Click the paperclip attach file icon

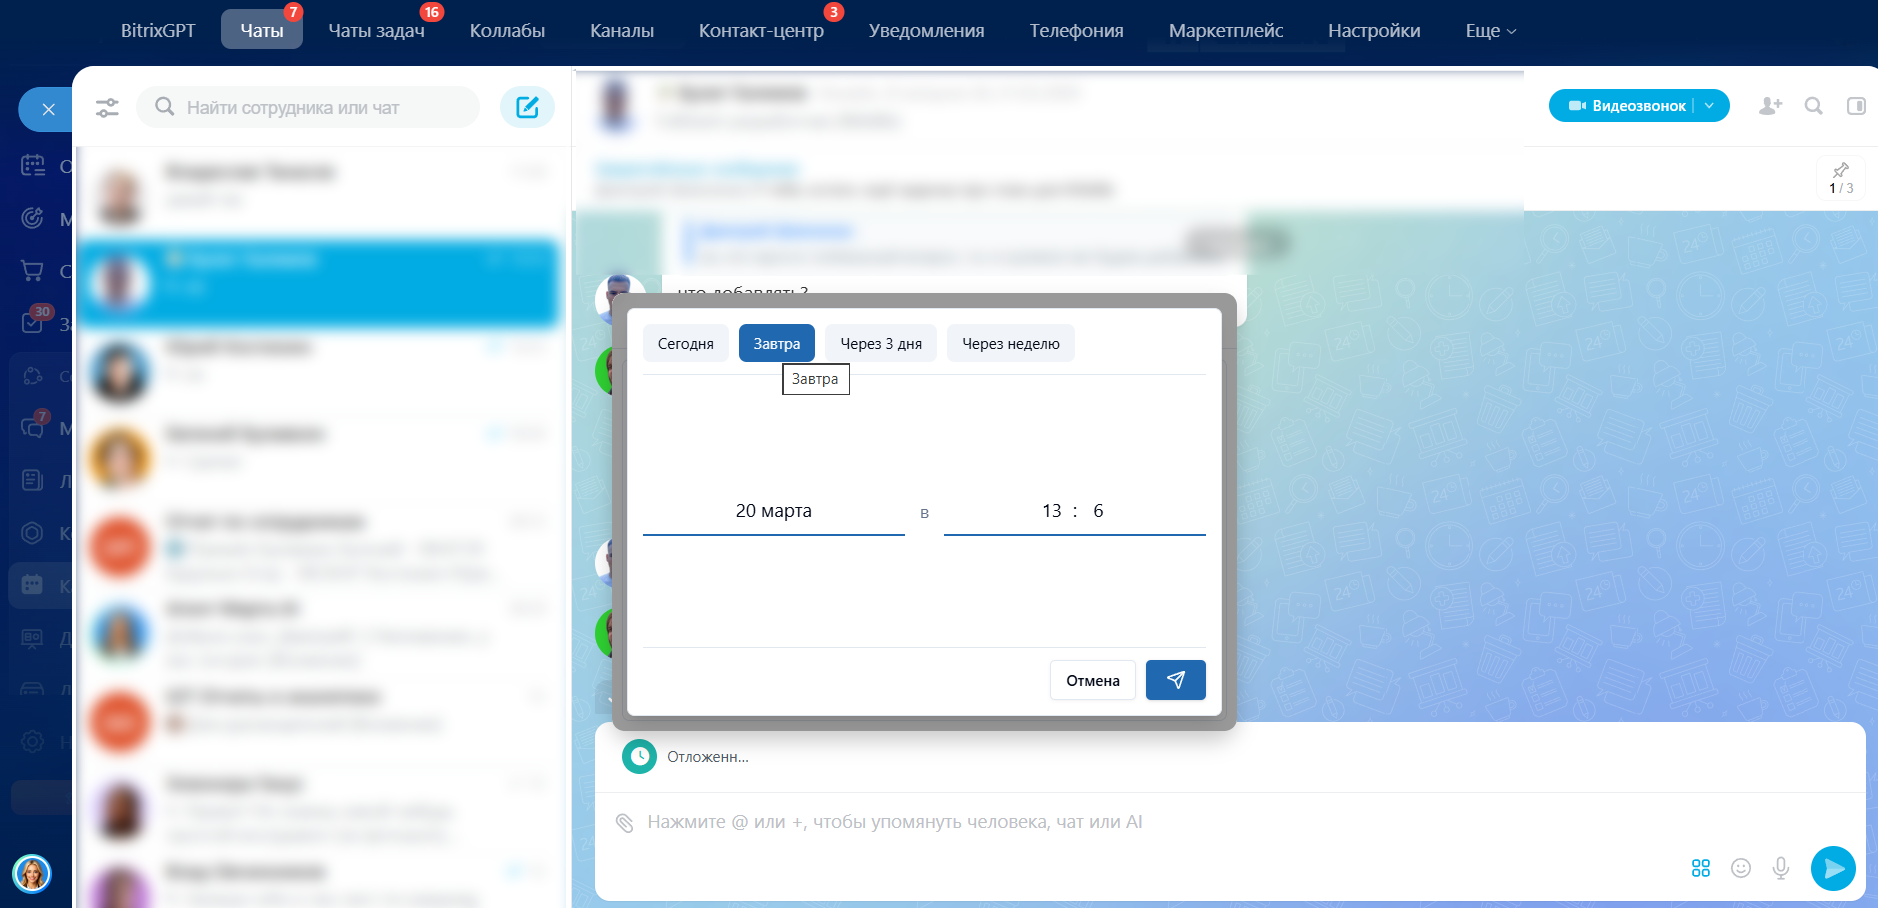[624, 823]
